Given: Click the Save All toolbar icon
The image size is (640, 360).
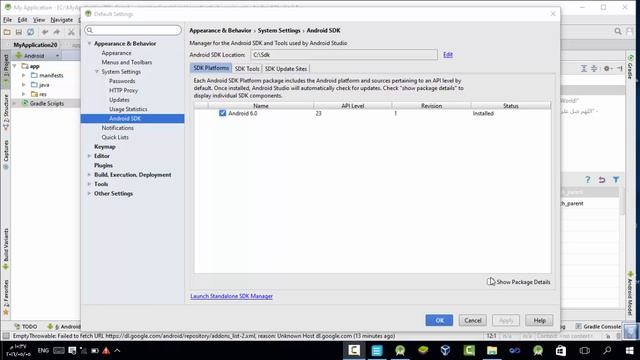Looking at the screenshot, I should tap(19, 32).
